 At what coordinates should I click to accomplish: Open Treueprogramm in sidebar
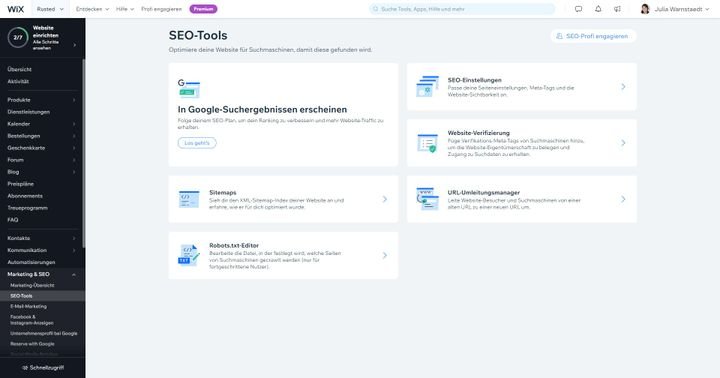pyautogui.click(x=27, y=208)
